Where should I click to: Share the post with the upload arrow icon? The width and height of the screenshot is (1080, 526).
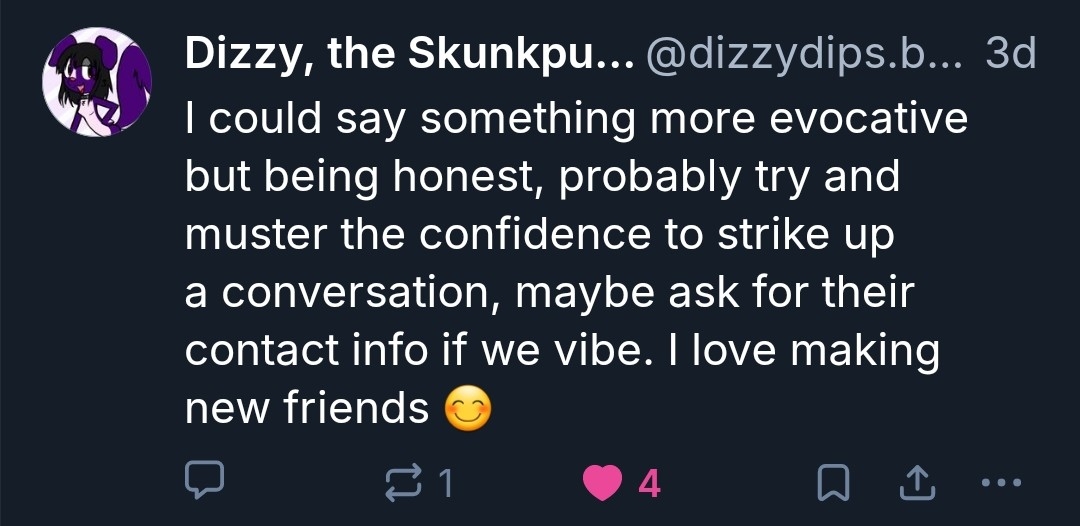tap(912, 484)
